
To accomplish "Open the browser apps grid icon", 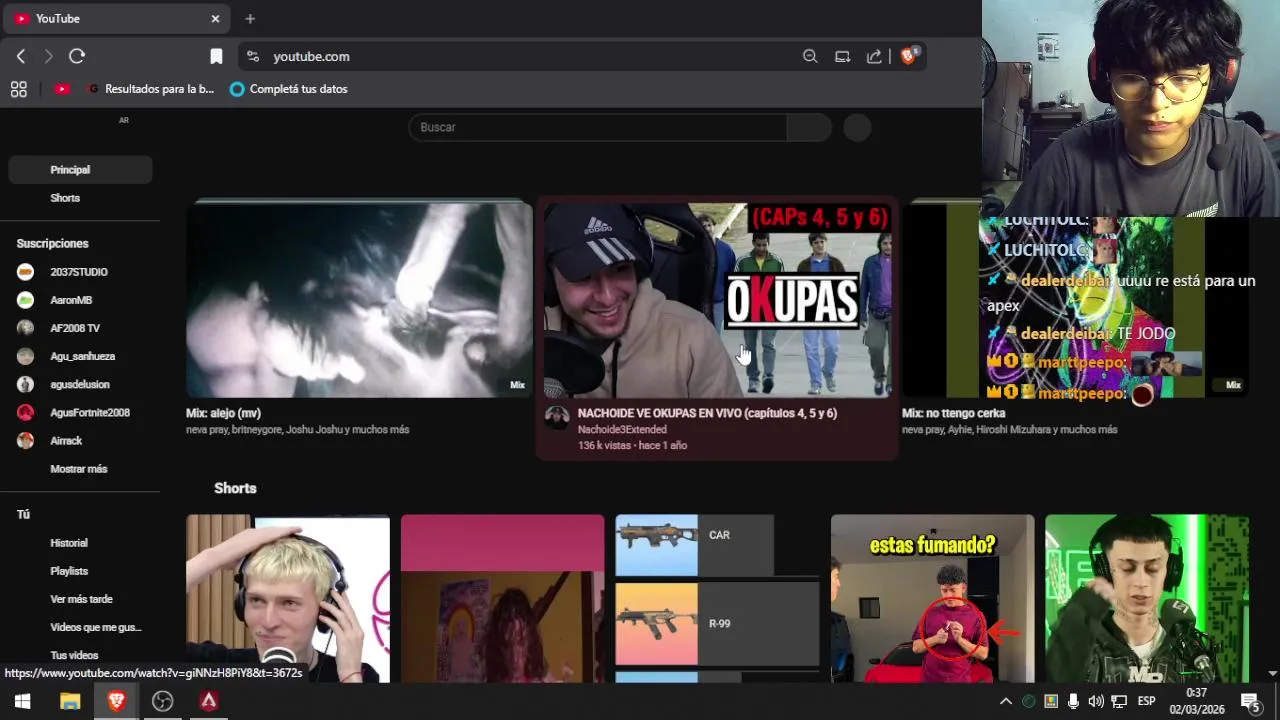I will pyautogui.click(x=18, y=89).
